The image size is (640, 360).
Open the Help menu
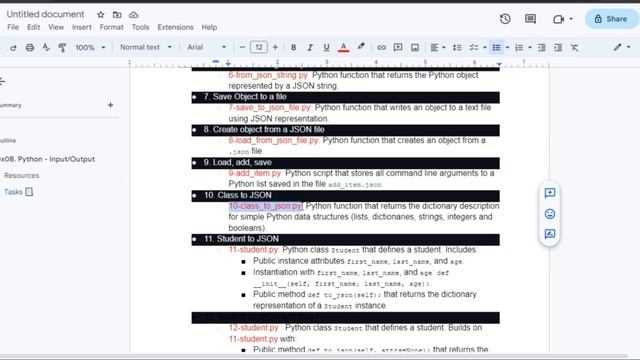[209, 27]
